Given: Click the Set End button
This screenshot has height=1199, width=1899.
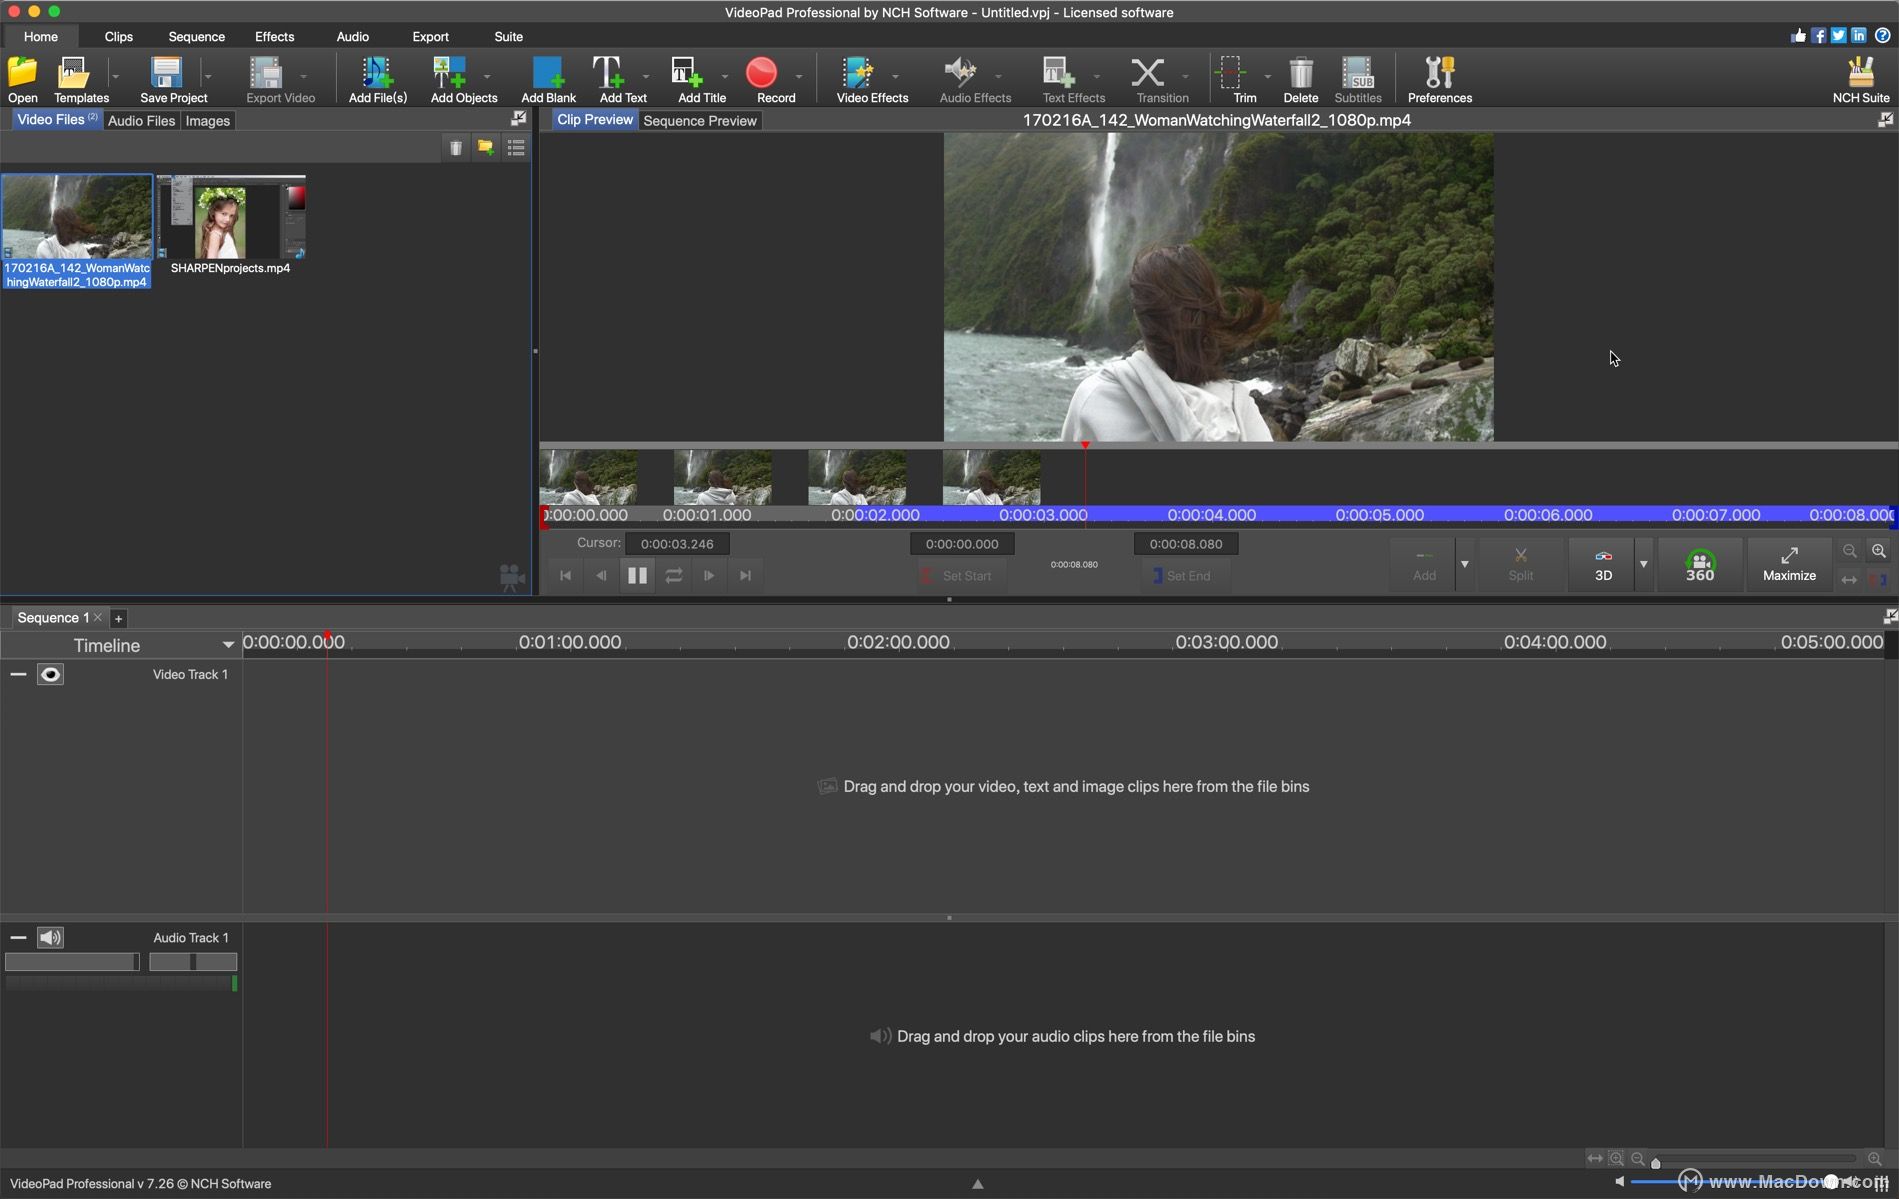Looking at the screenshot, I should coord(1185,575).
